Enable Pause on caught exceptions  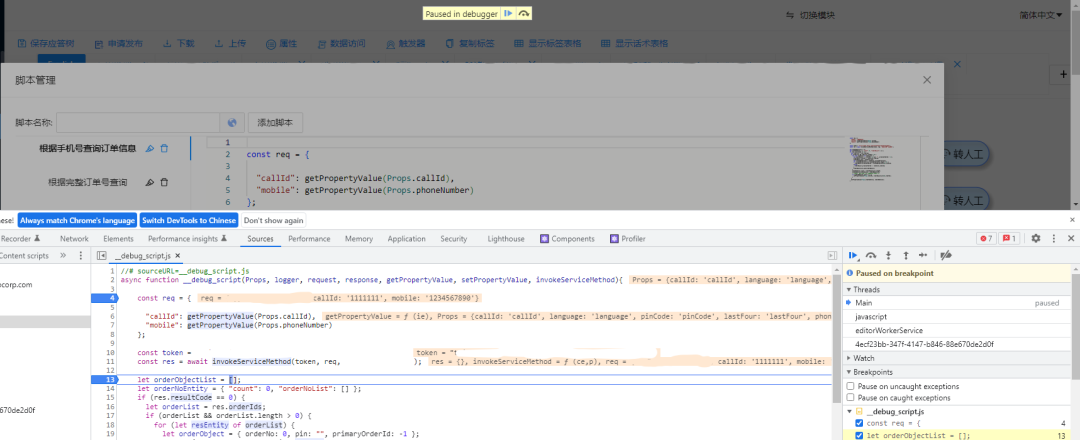point(851,398)
